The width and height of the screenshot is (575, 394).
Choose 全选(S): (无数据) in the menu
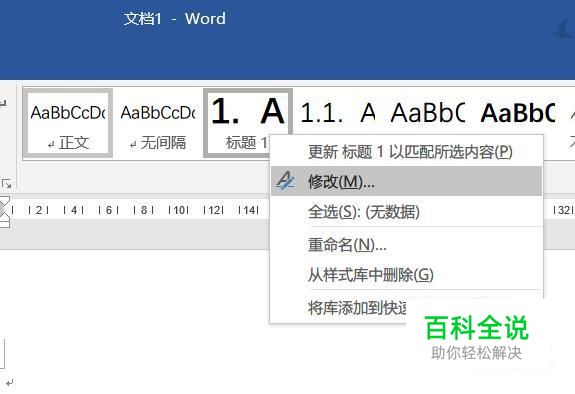pos(406,212)
